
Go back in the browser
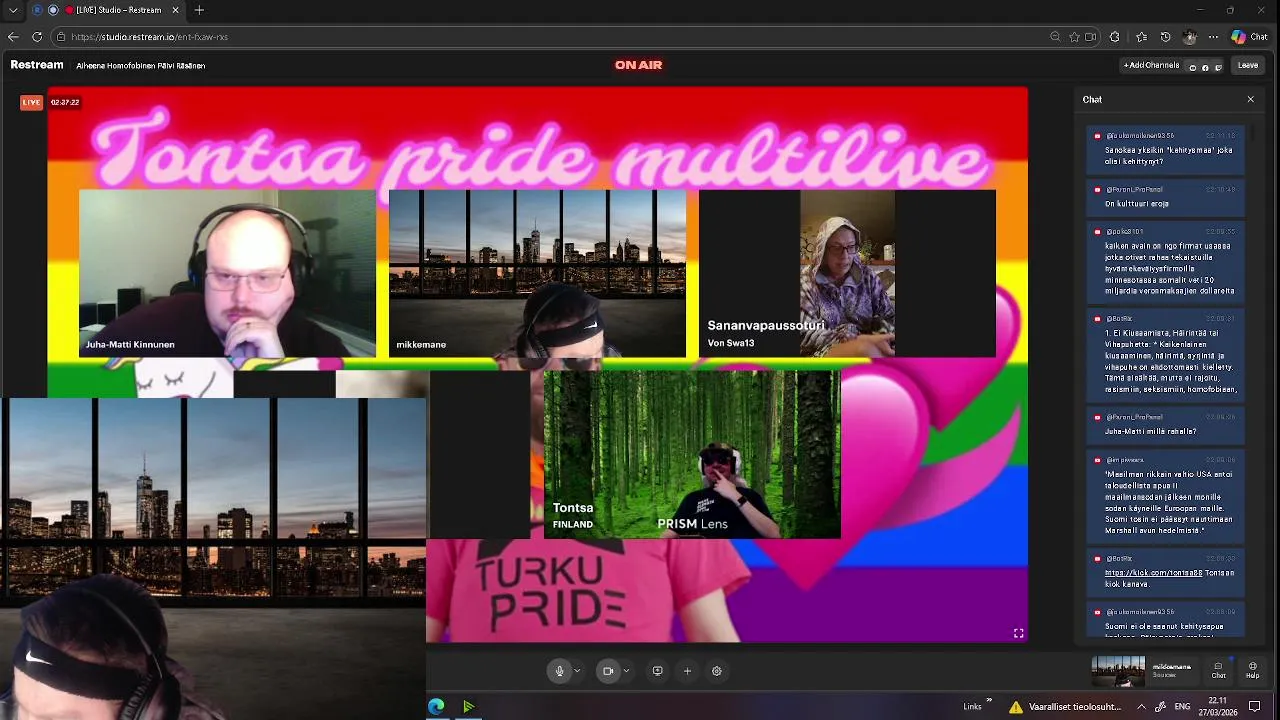[x=13, y=37]
